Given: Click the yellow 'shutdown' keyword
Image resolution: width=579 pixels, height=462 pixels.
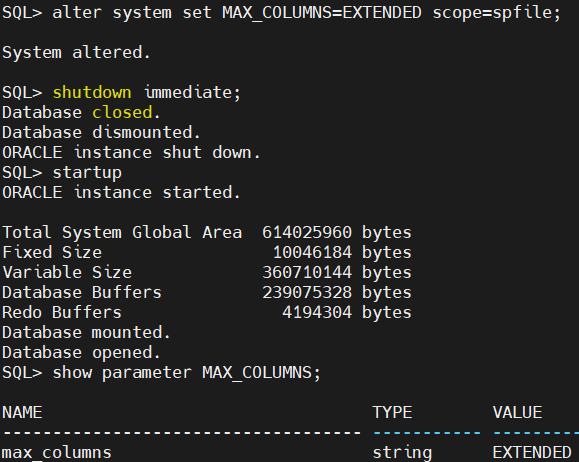Looking at the screenshot, I should (92, 92).
